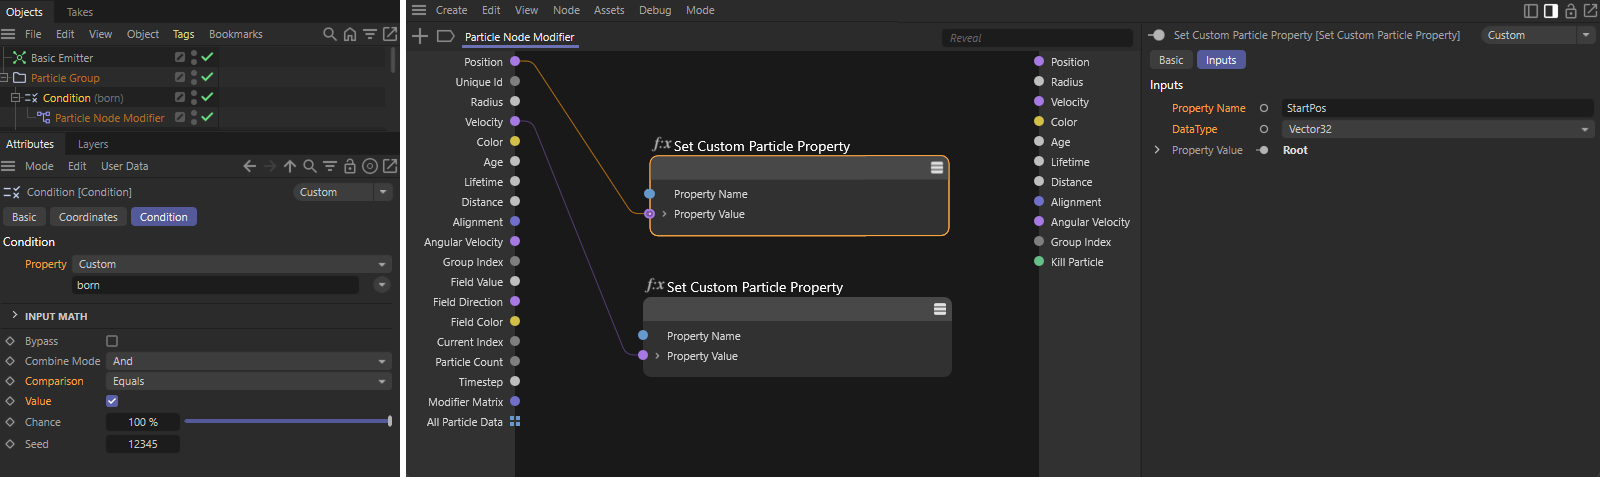Click the Particle Node Modifier object icon
The image size is (1600, 477).
coord(43,118)
